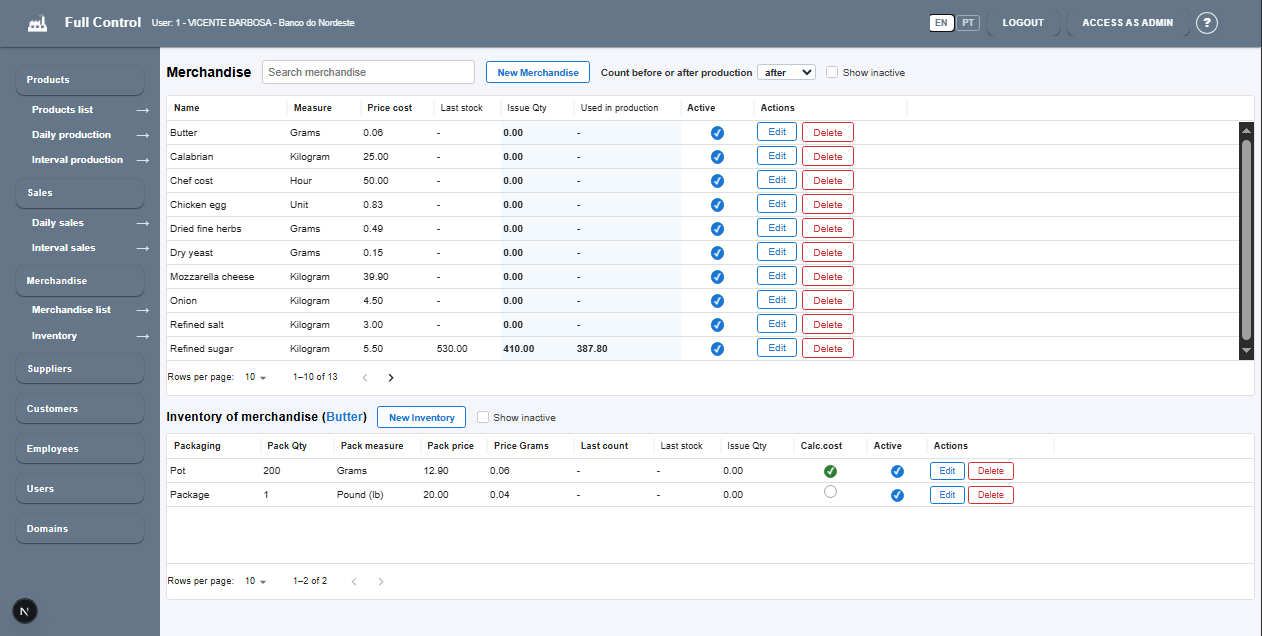Open Count before or after production dropdown
The width and height of the screenshot is (1262, 636).
[786, 72]
